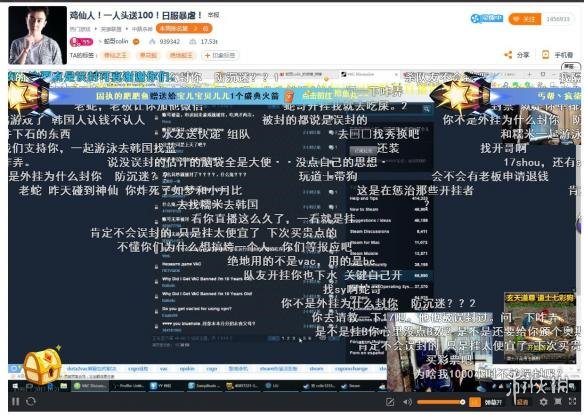Click the viewer count 939342

(169, 42)
